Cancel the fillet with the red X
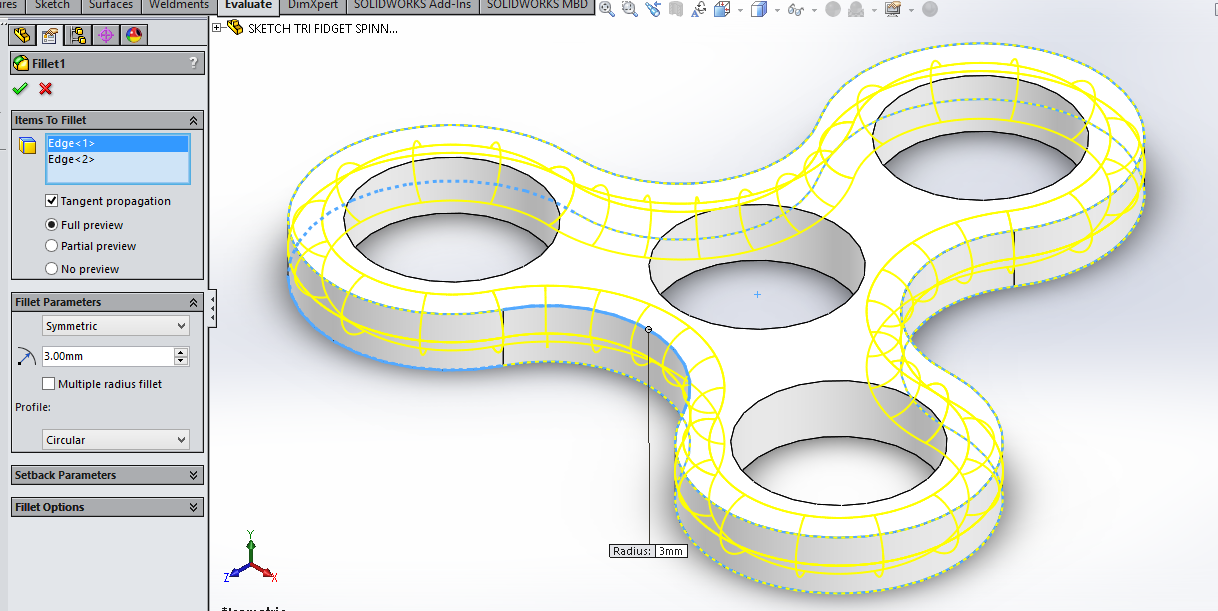 (x=45, y=89)
